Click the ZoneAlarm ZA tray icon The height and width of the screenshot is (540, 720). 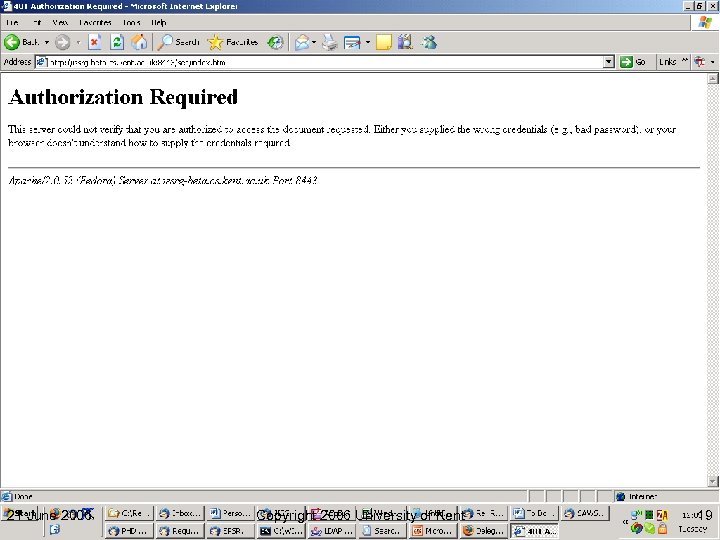coord(662,515)
